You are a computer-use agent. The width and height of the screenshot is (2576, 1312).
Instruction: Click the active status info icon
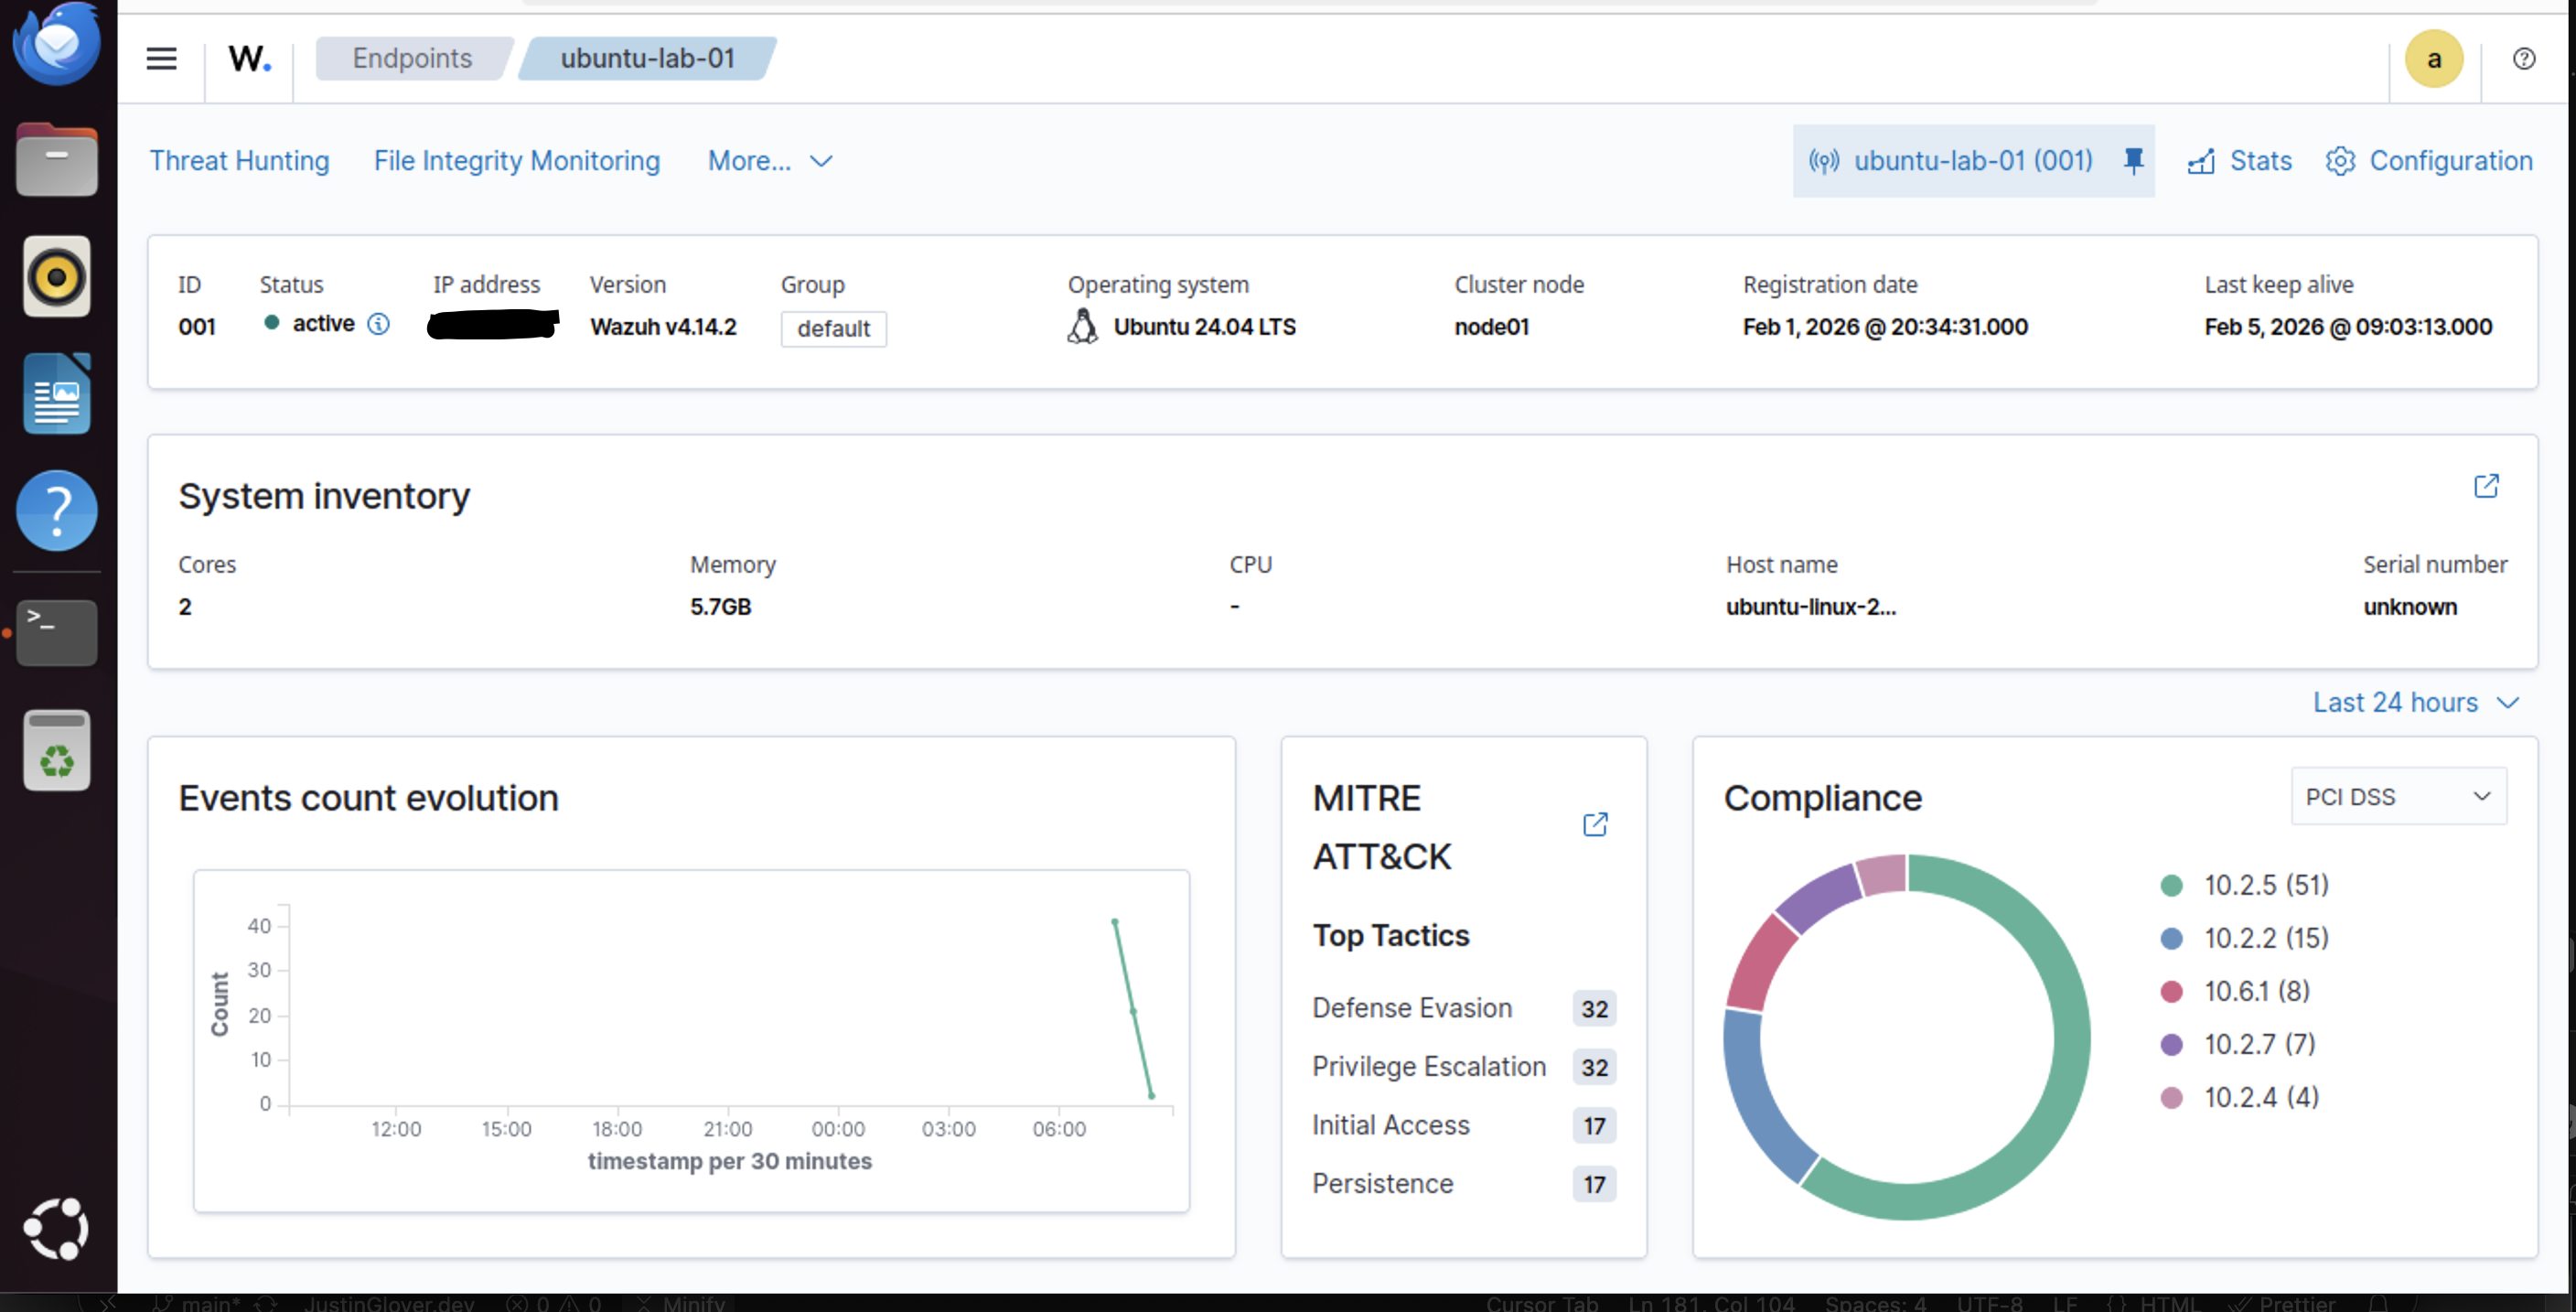coord(378,324)
